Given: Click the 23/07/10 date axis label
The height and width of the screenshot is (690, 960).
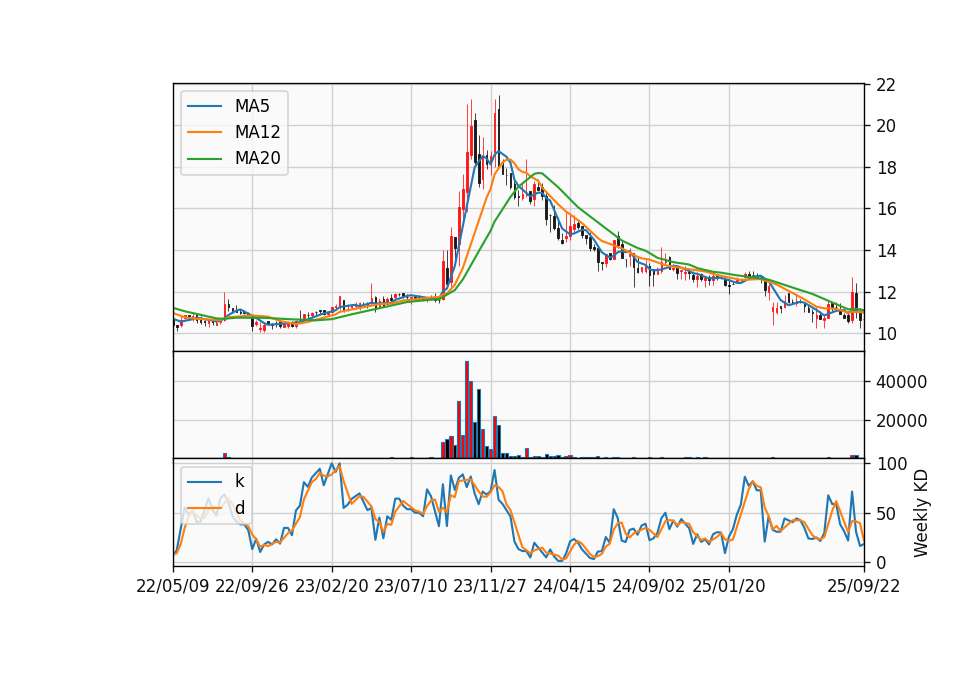Looking at the screenshot, I should click(411, 586).
